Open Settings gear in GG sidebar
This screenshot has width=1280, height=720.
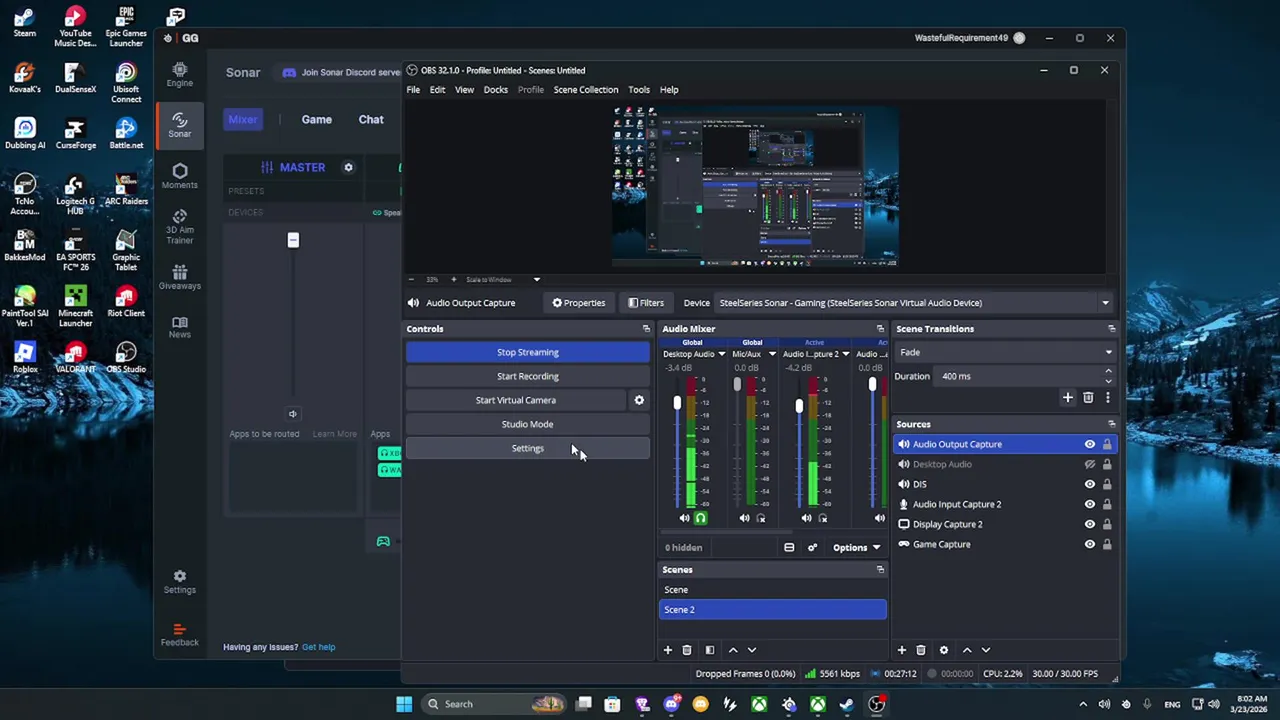coord(179,582)
